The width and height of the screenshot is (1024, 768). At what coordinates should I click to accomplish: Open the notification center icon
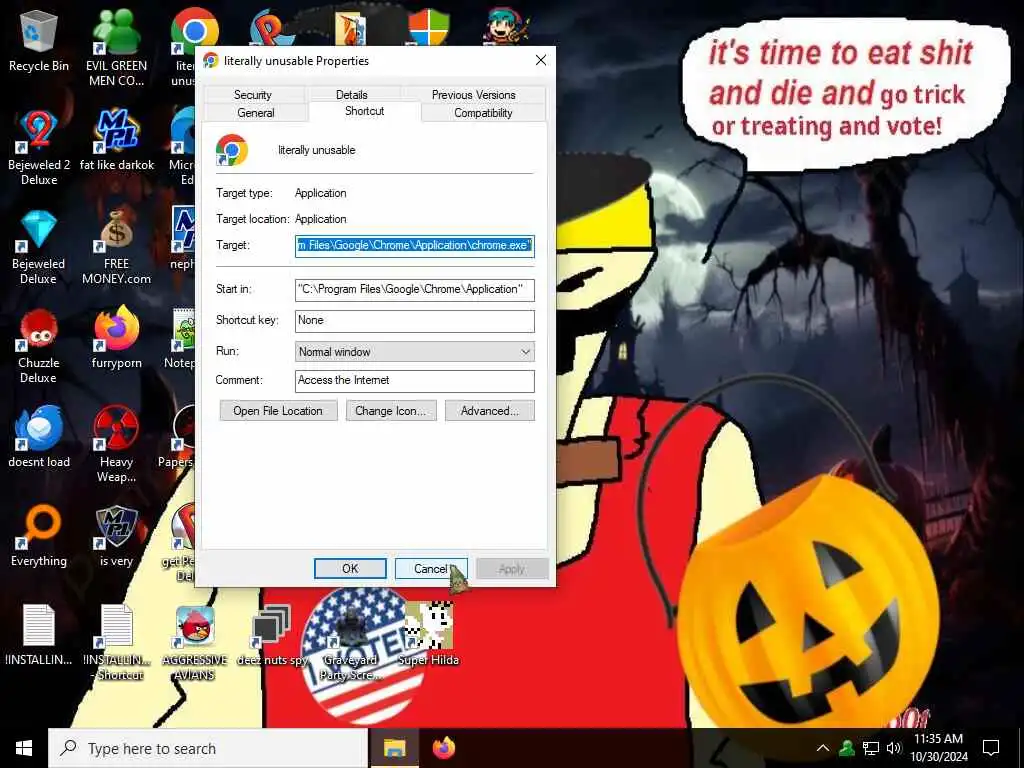pos(991,748)
